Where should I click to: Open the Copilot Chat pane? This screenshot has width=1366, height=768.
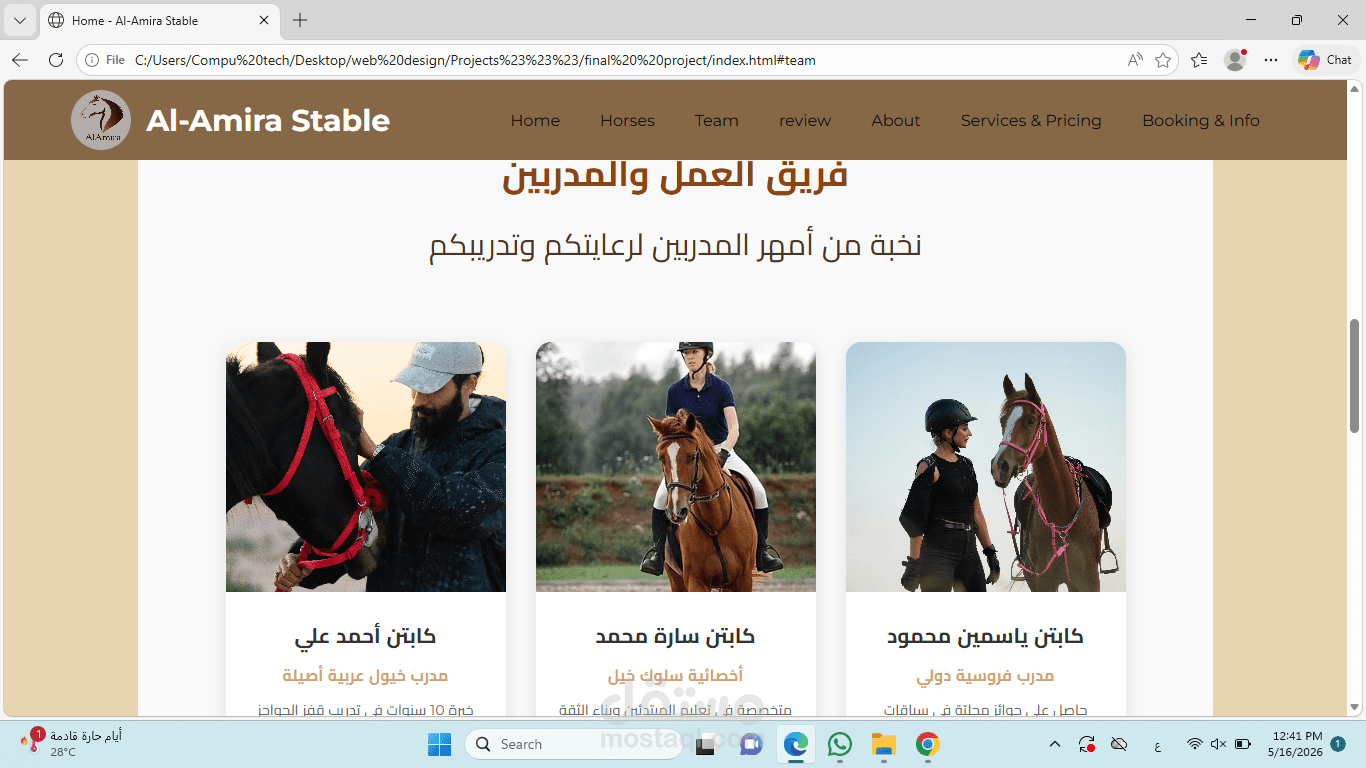[x=1325, y=60]
